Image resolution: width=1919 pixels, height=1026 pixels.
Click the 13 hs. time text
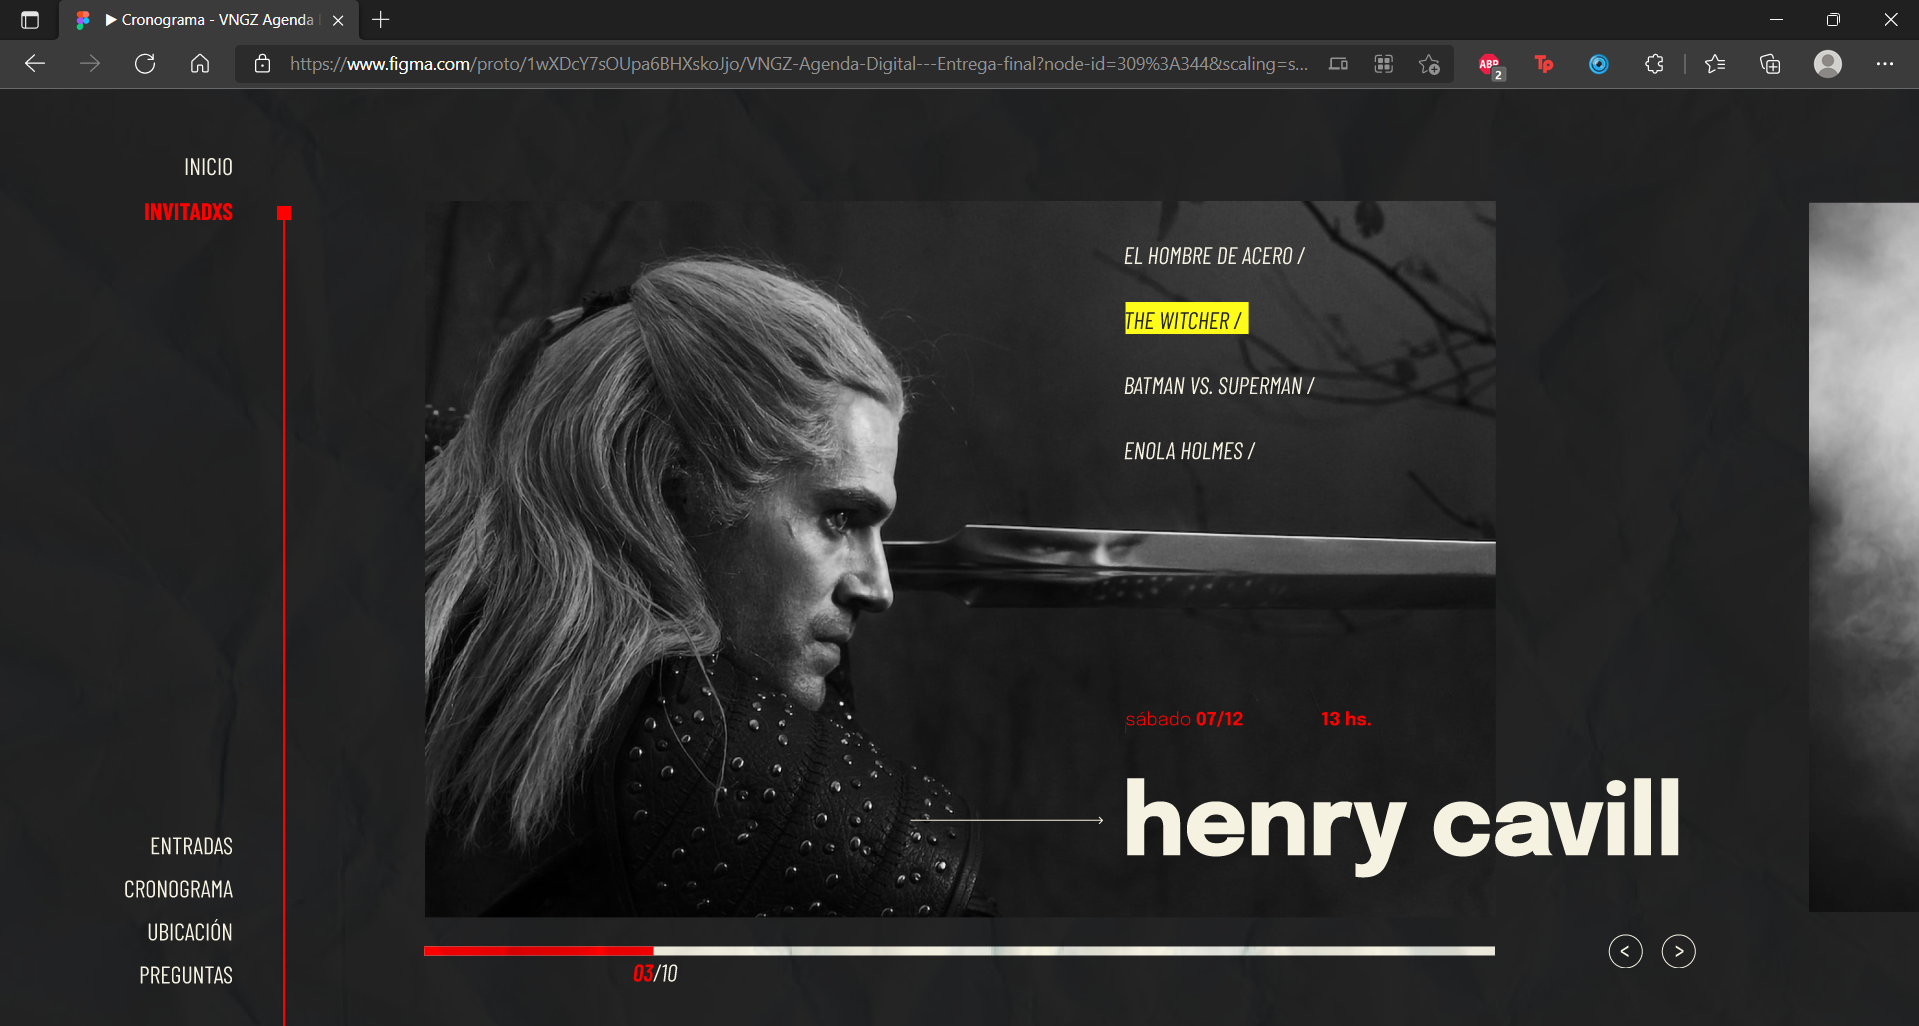(1346, 719)
